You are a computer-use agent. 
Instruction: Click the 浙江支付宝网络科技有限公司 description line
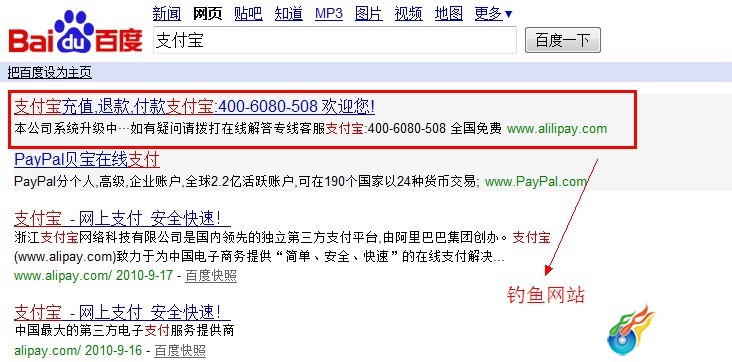(x=282, y=238)
